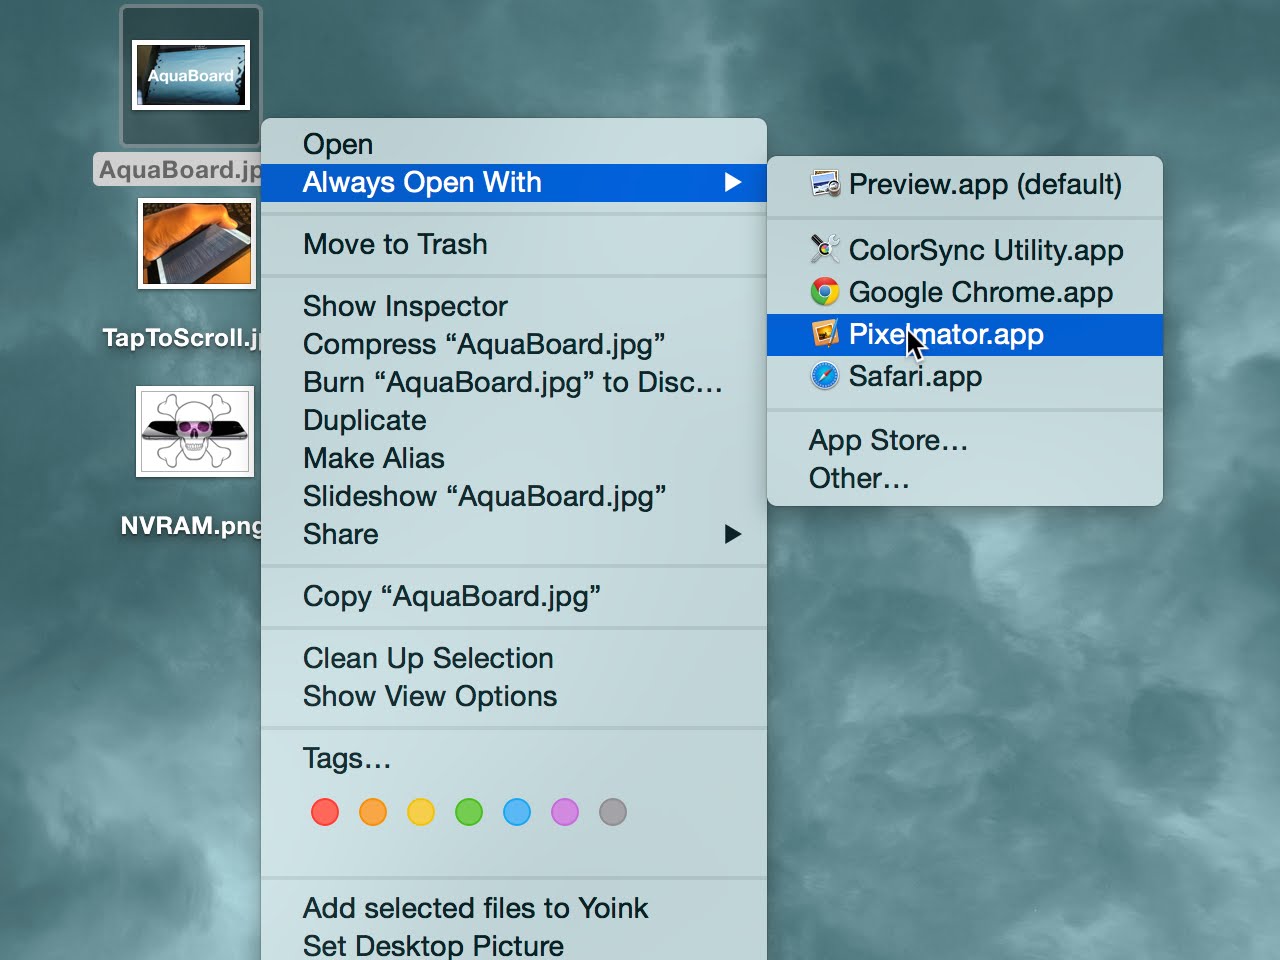Click the ColorSync Utility app icon
Image resolution: width=1280 pixels, height=960 pixels.
[x=825, y=249]
